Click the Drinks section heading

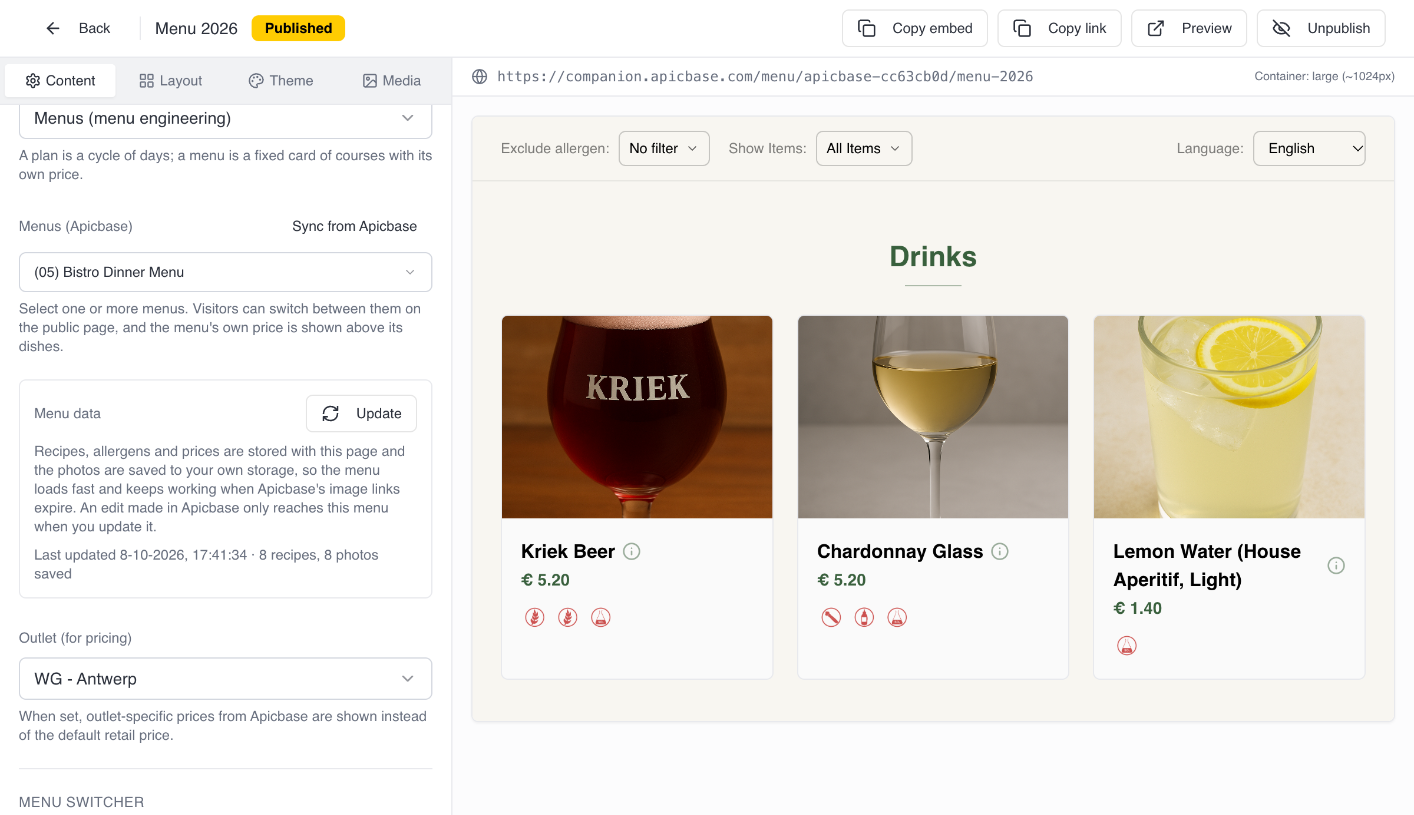point(933,256)
